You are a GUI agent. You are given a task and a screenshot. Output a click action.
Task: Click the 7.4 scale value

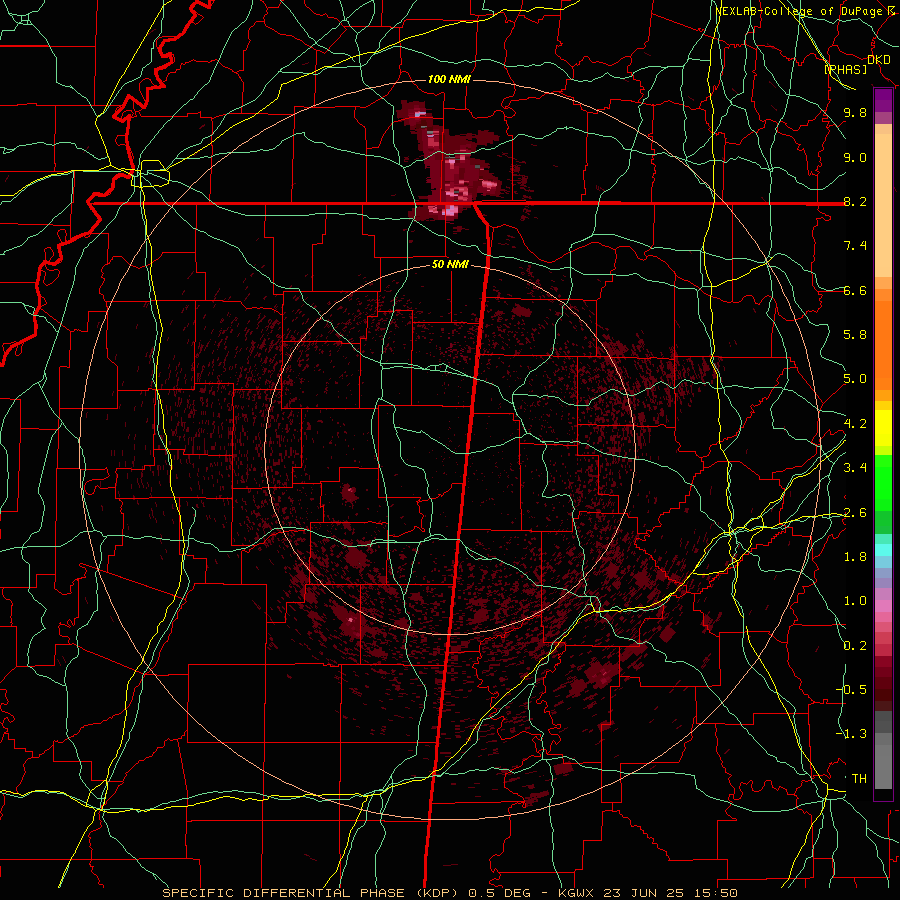[855, 246]
